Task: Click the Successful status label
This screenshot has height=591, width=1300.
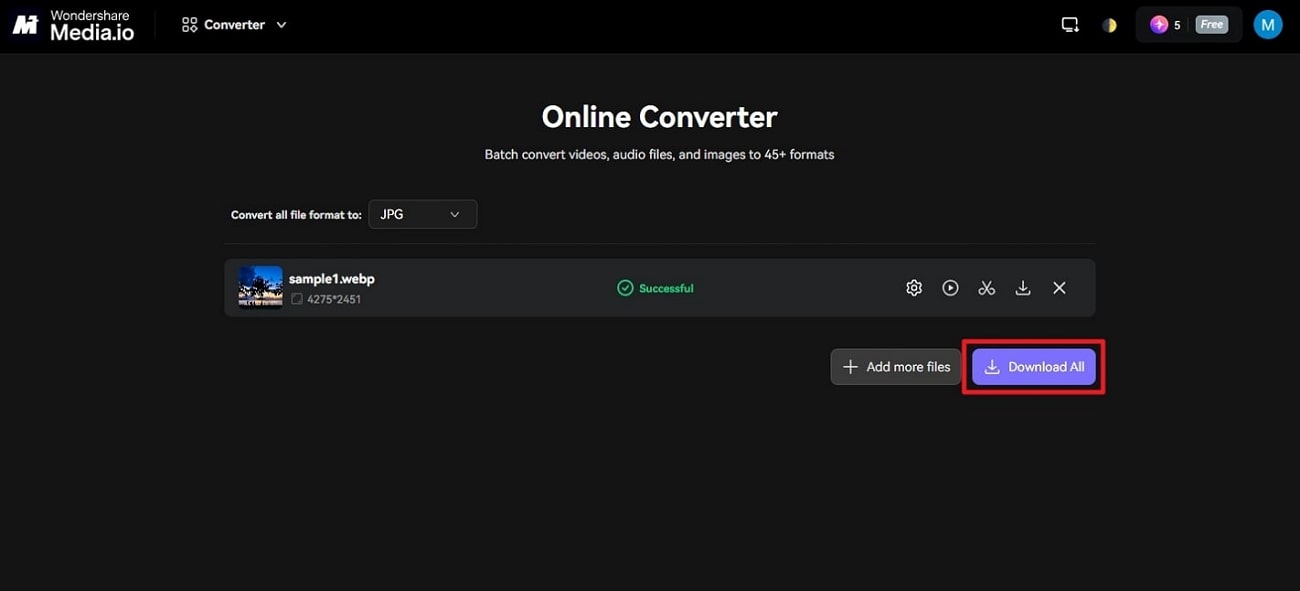Action: 655,288
